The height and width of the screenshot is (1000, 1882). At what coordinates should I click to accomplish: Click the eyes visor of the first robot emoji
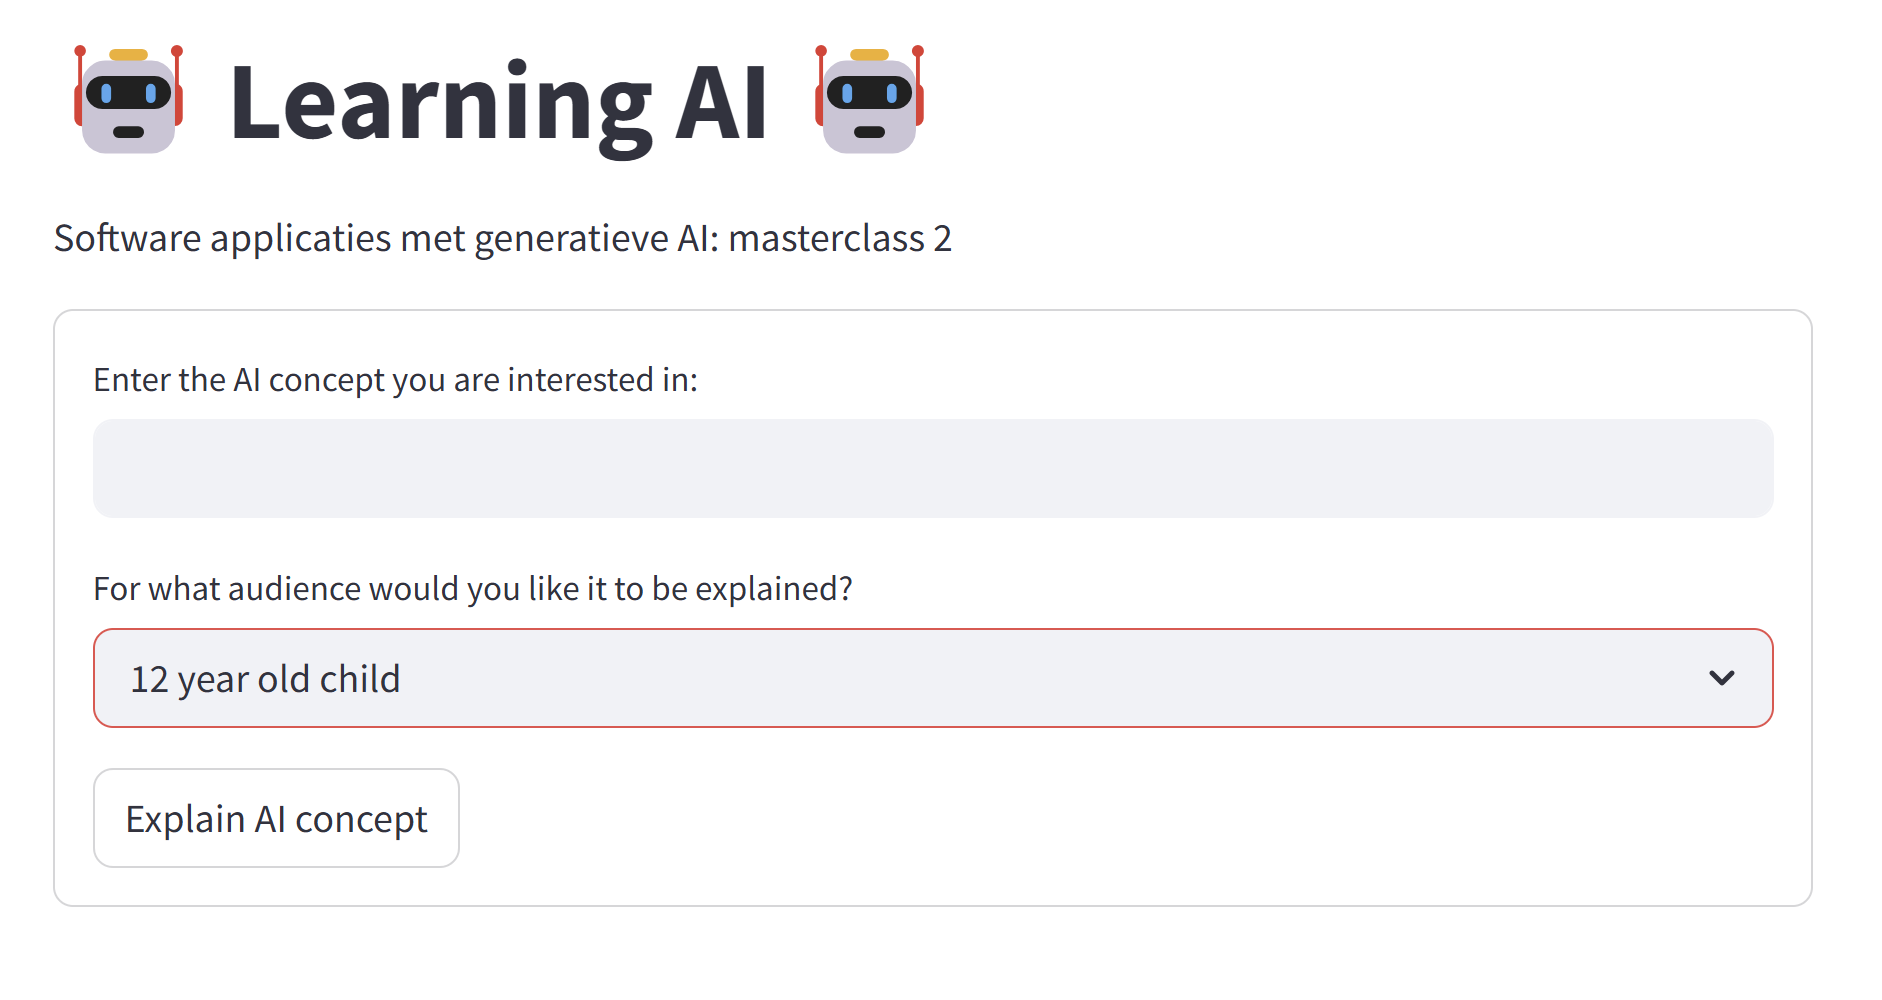point(129,94)
